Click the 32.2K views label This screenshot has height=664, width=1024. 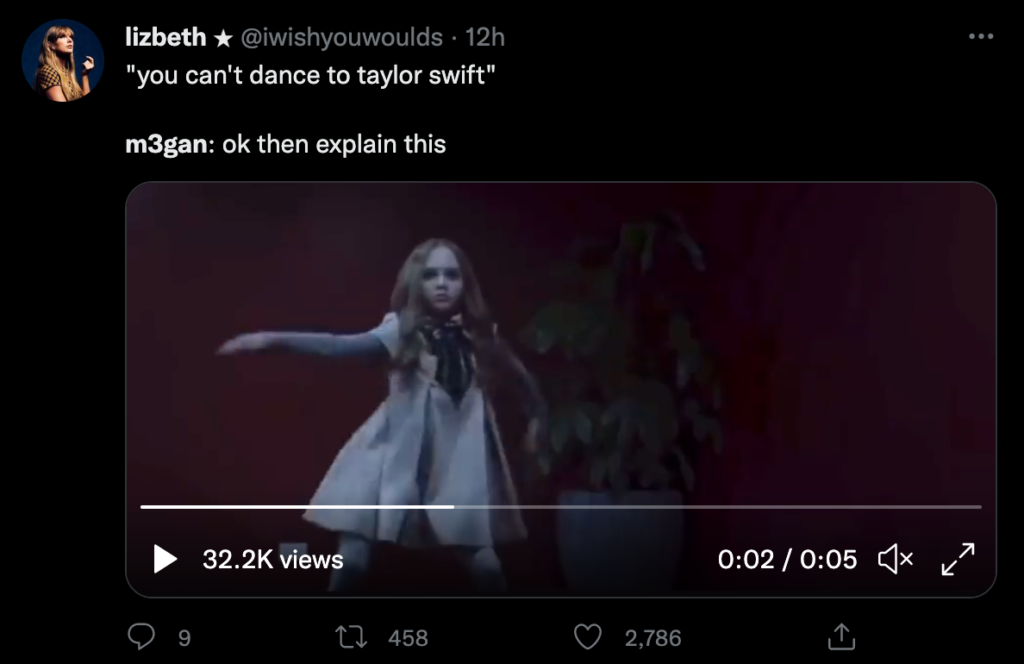(272, 560)
